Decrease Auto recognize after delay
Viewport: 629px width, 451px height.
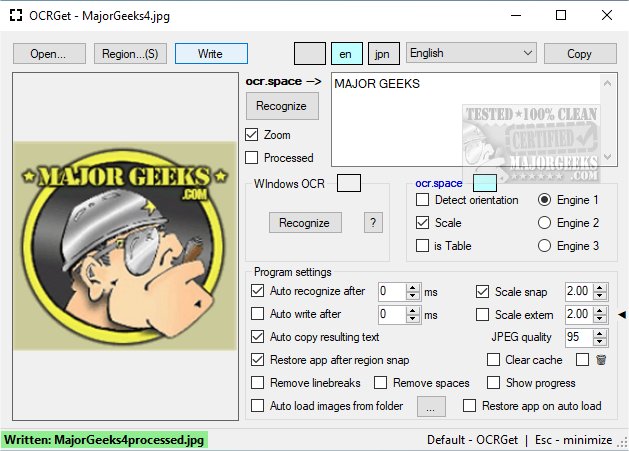413,296
